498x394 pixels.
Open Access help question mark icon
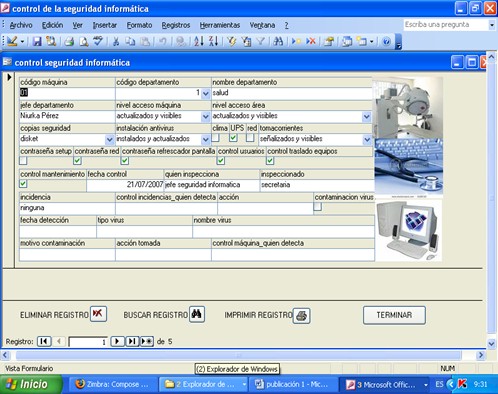pos(386,42)
